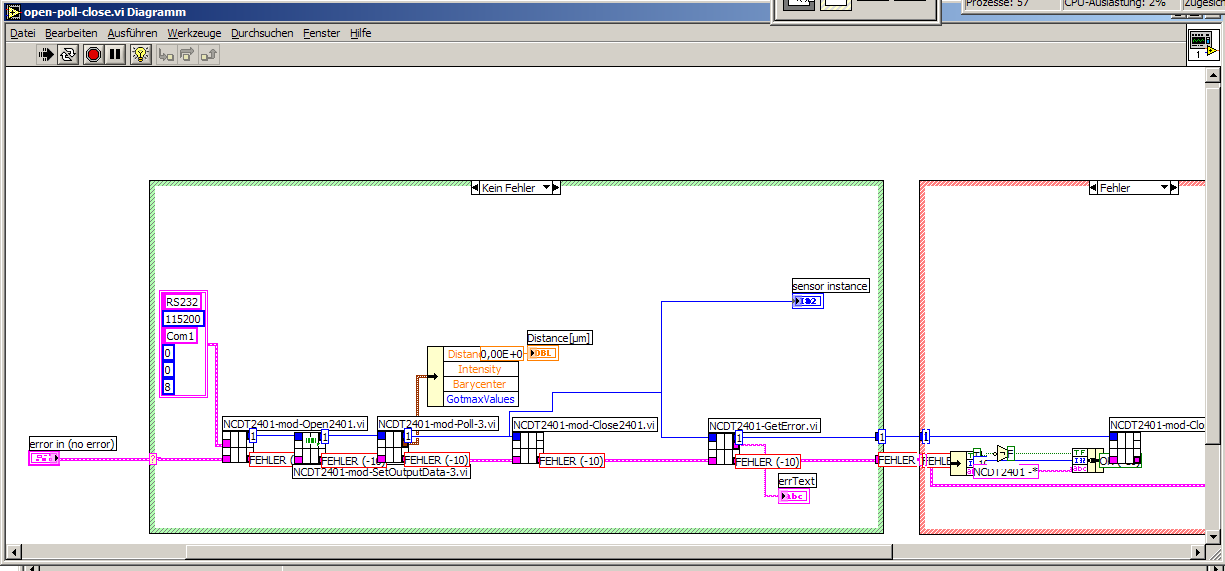1225x571 pixels.
Task: Select the case selector terminal on 'Kein Fehler' structure
Action: (x=153, y=460)
